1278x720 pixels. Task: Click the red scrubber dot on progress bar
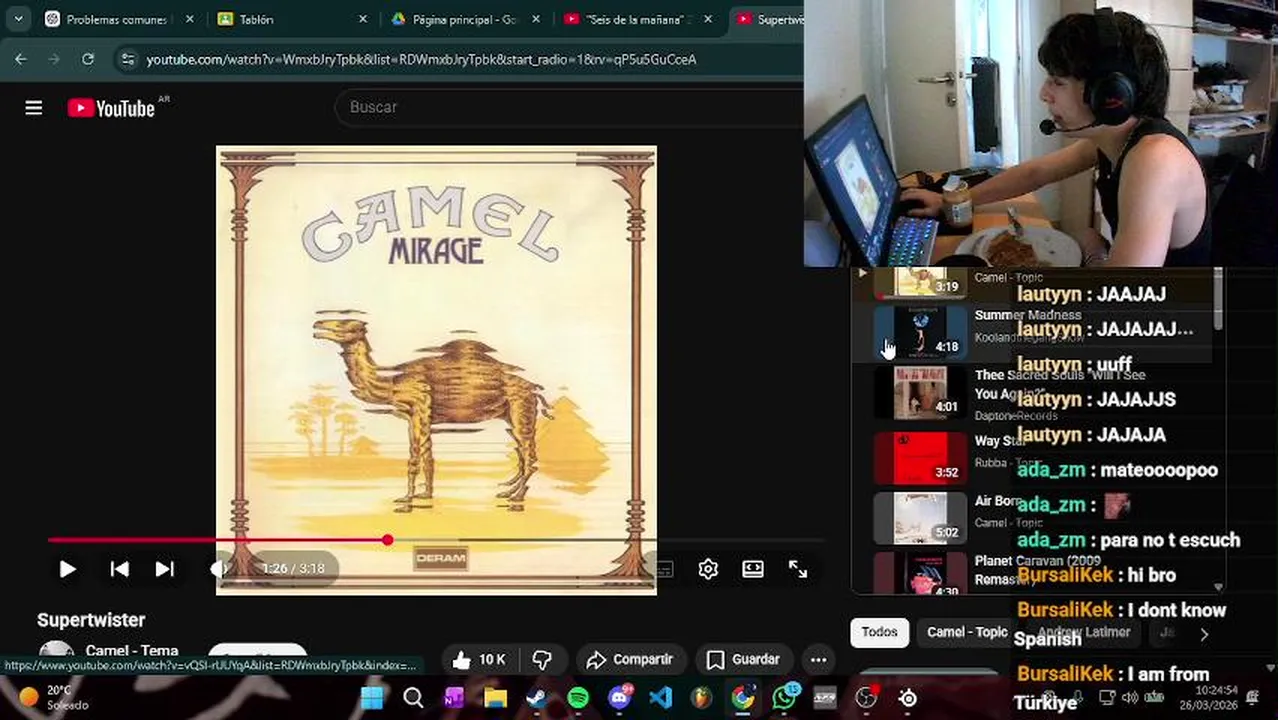(387, 540)
